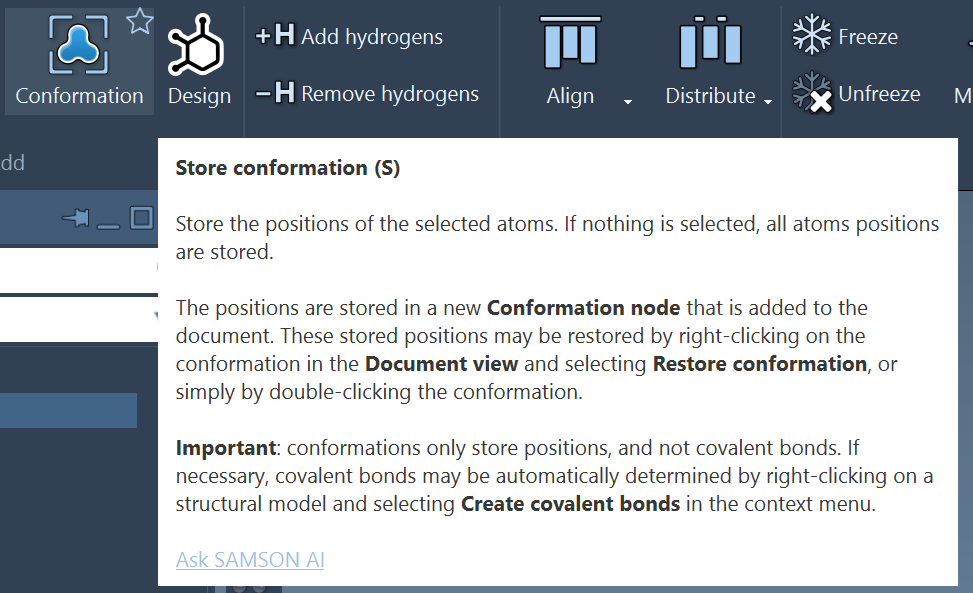Toggle the panel pin icon

click(x=75, y=218)
